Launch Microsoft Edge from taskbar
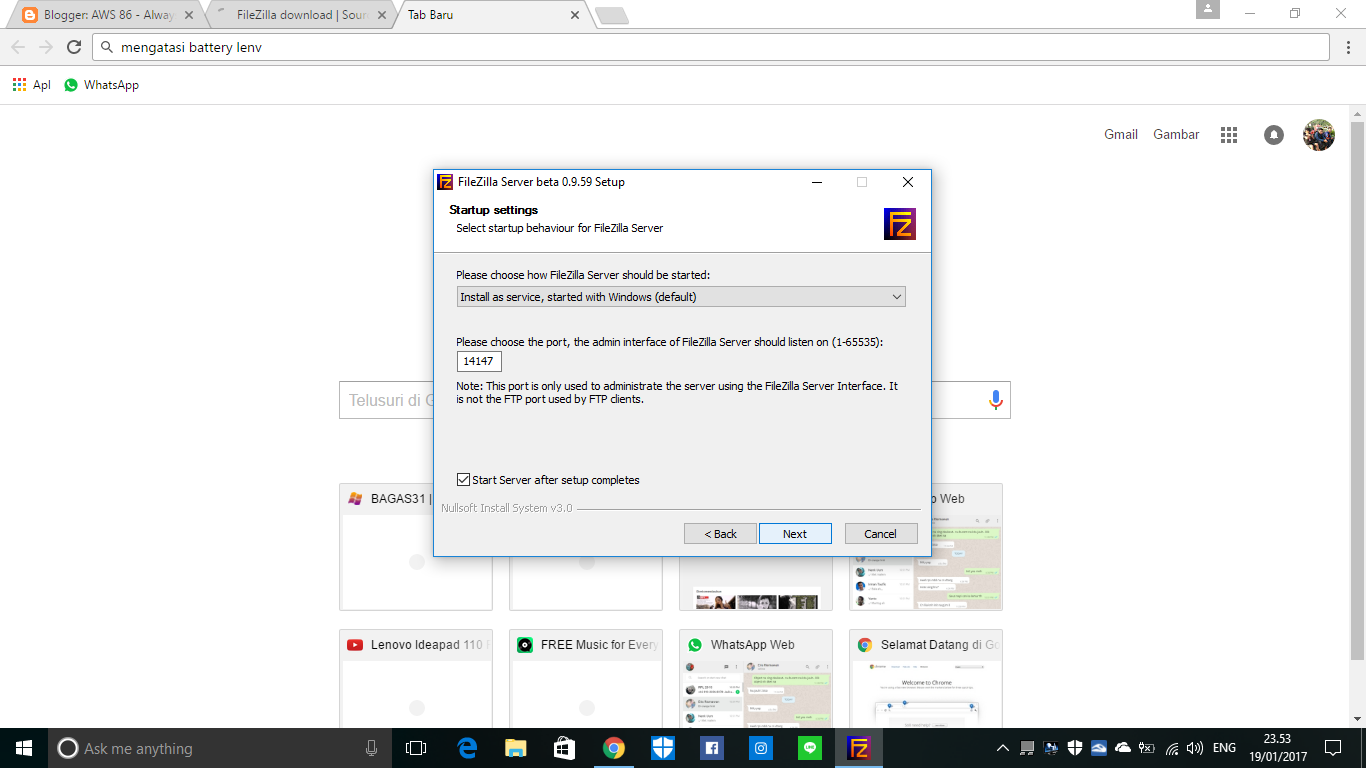The height and width of the screenshot is (768, 1366). (466, 748)
